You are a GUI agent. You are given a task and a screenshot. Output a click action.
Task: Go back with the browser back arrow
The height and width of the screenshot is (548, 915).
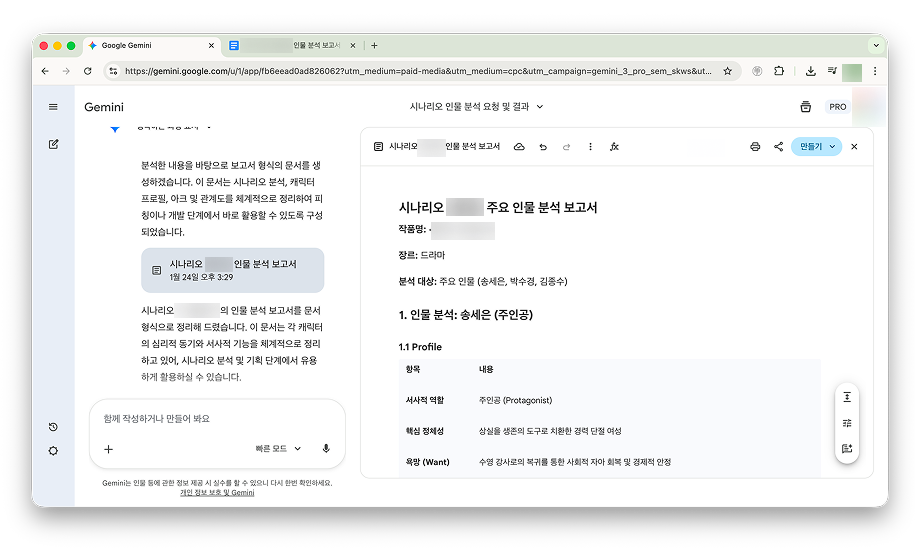click(45, 71)
